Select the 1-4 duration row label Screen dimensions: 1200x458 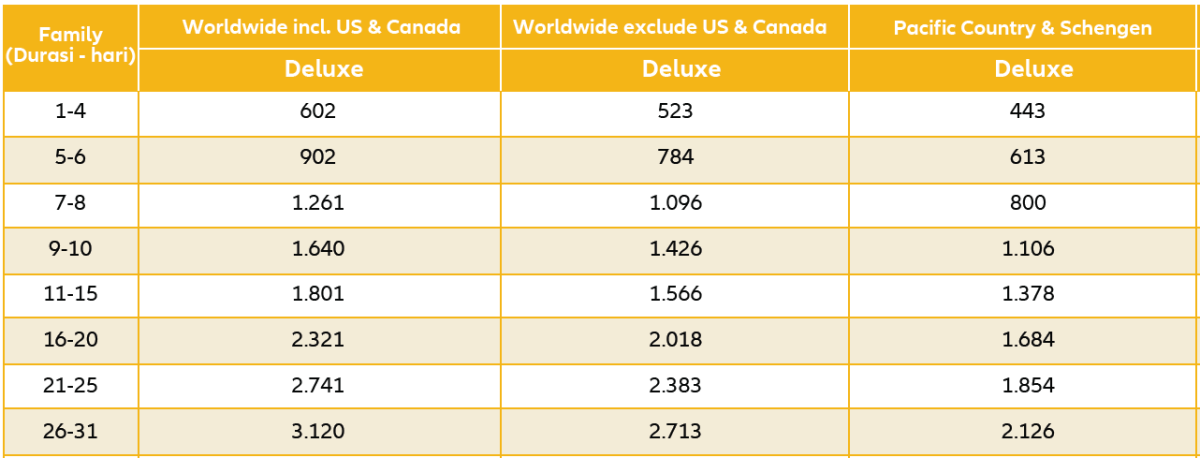70,112
